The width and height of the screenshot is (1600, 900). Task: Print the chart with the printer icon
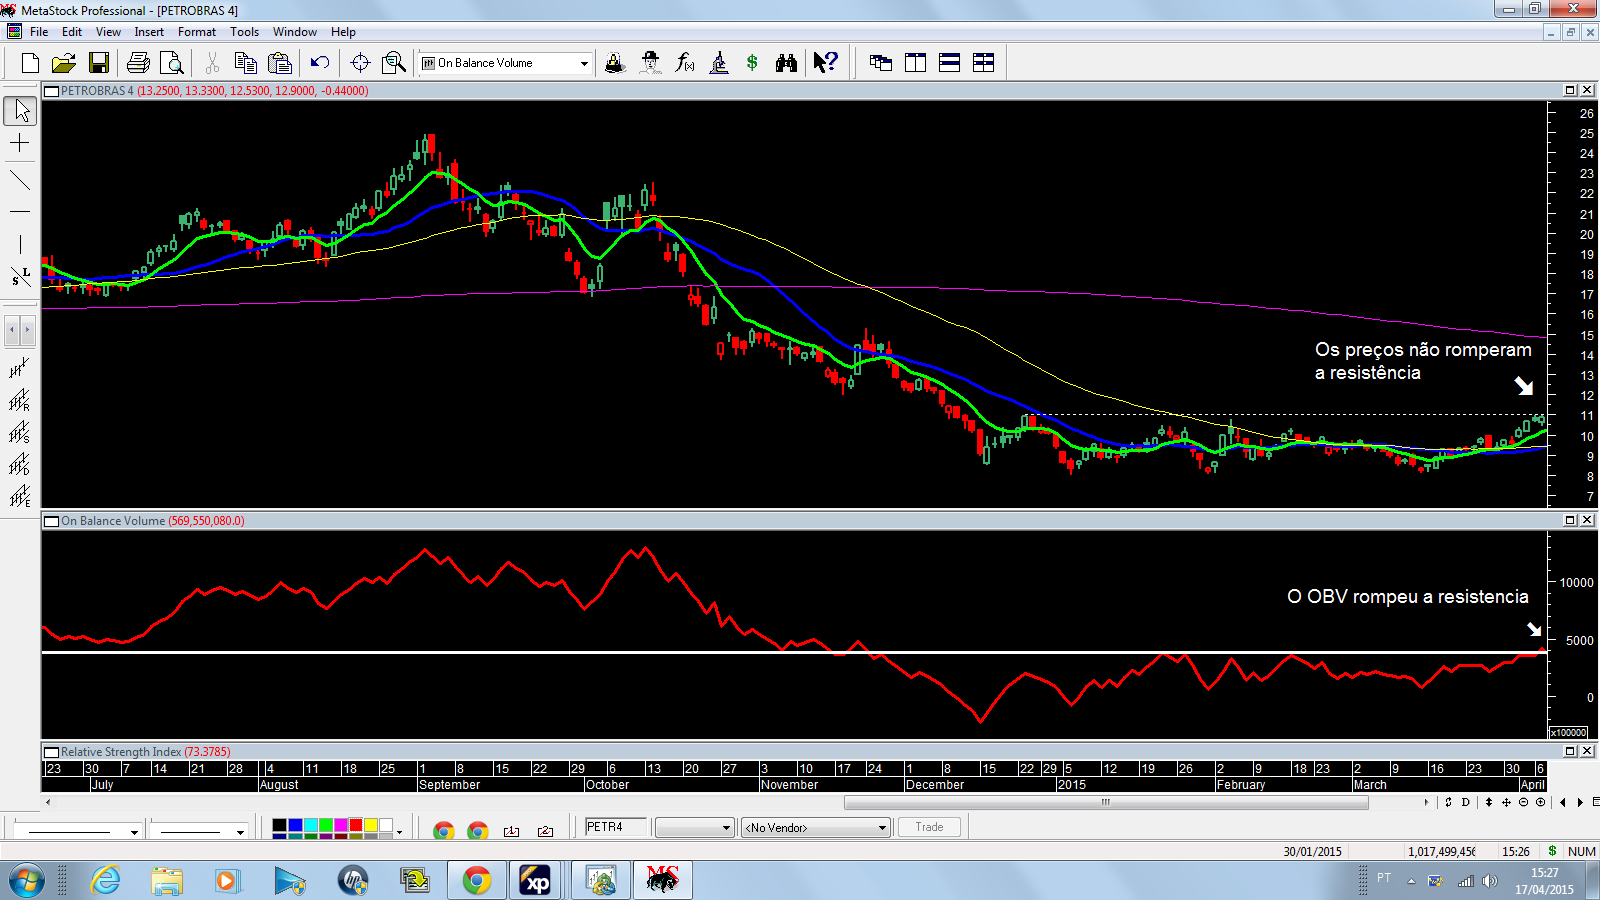(139, 63)
